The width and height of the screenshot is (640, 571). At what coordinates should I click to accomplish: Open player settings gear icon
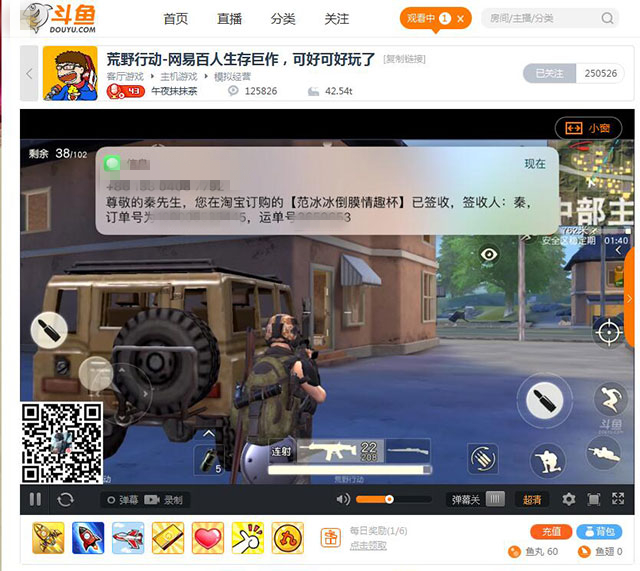click(x=569, y=499)
